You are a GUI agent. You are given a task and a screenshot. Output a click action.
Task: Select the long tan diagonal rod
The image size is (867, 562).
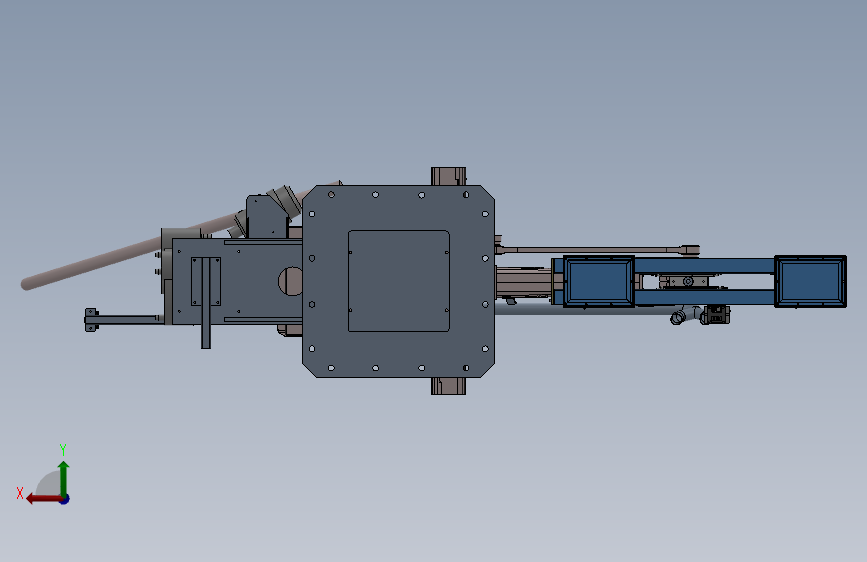pyautogui.click(x=133, y=249)
